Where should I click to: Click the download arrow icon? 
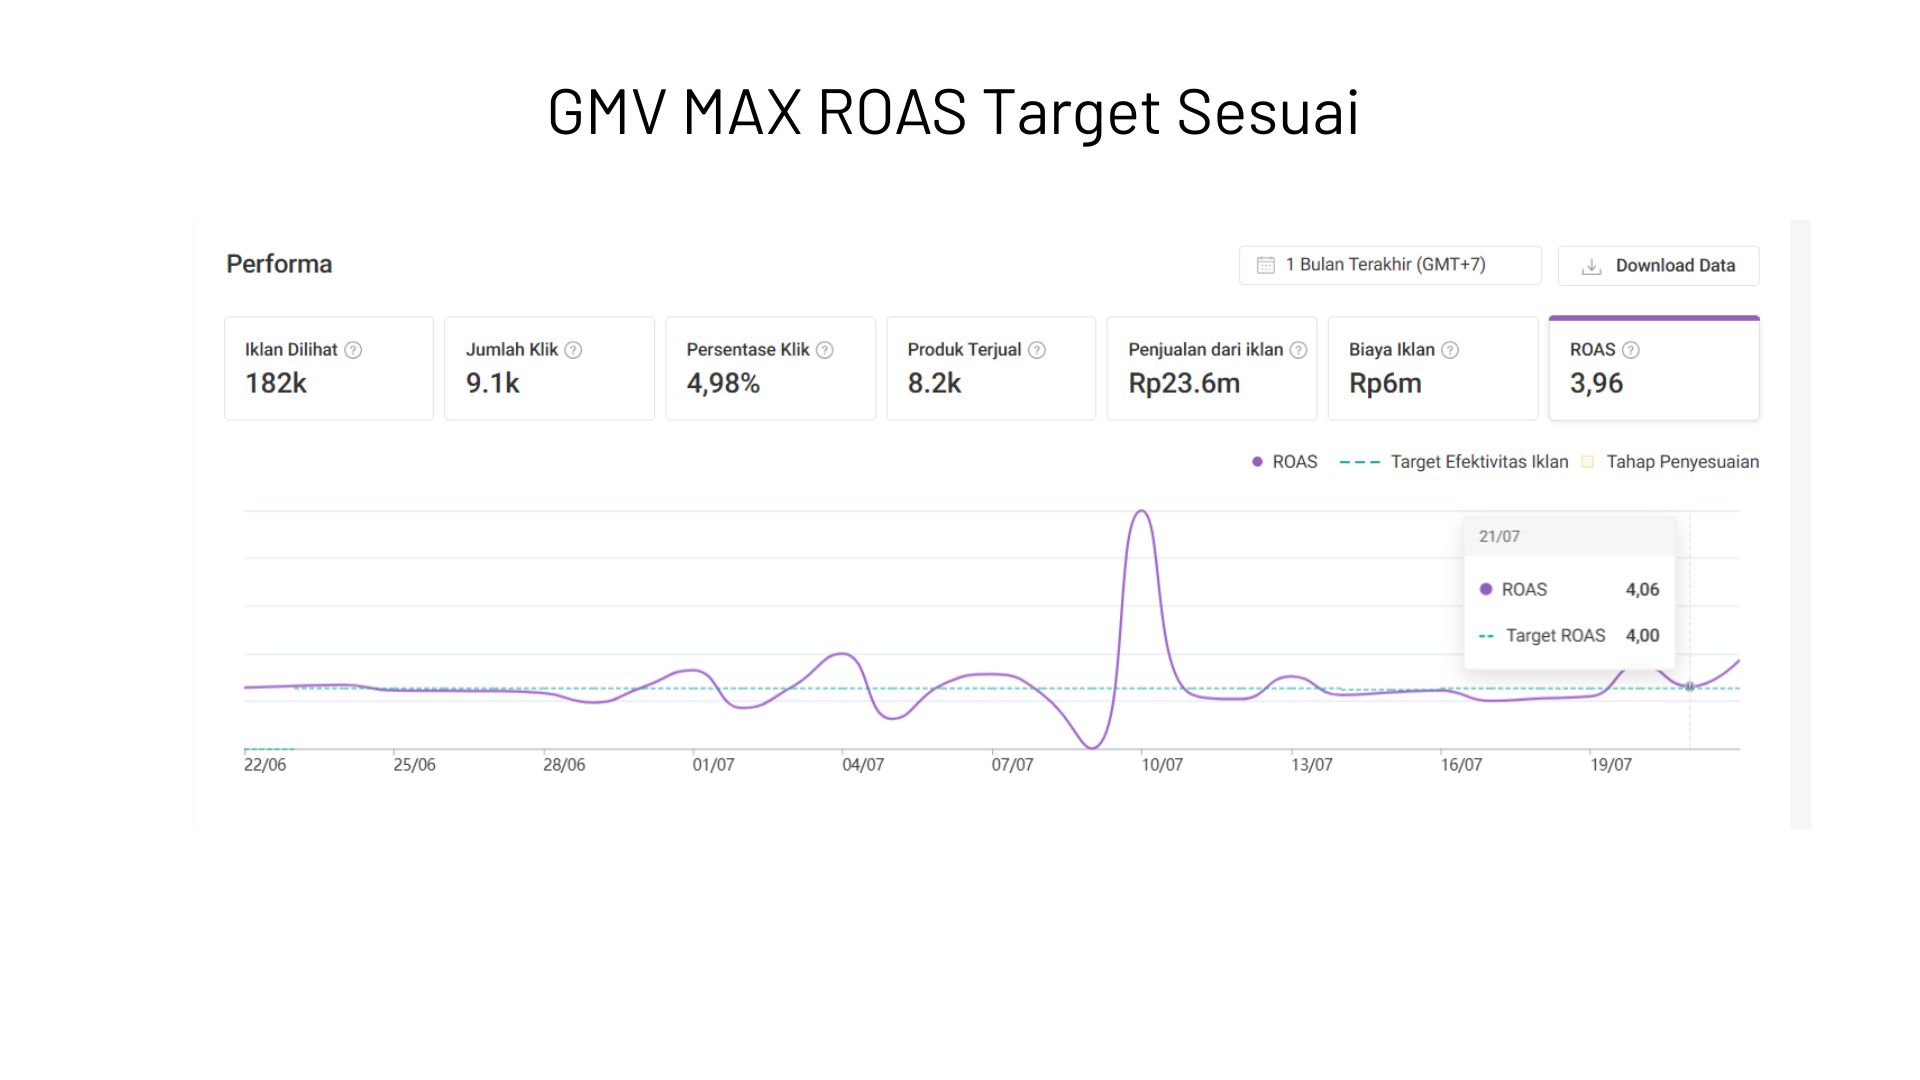(1591, 266)
